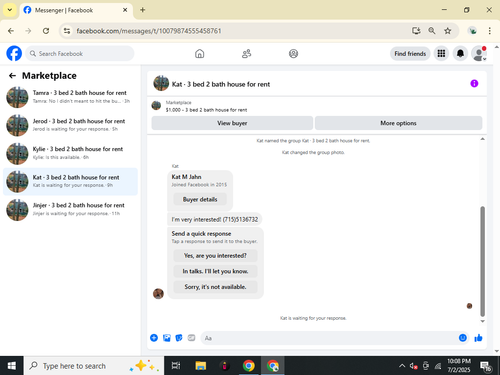Image resolution: width=500 pixels, height=375 pixels.
Task: Send quick response 'In talks. I'll let you know.'
Action: [x=215, y=271]
